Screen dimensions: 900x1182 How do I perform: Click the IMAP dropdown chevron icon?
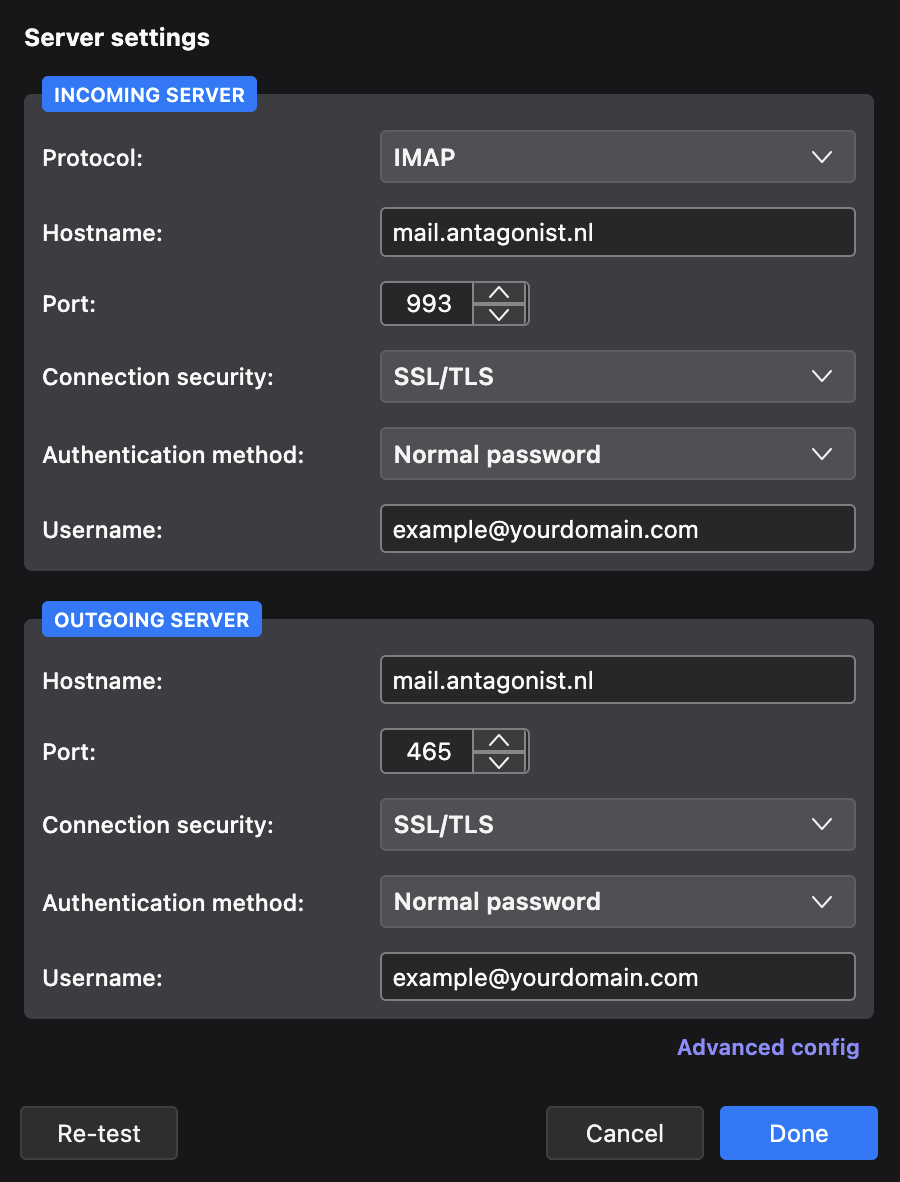point(822,157)
